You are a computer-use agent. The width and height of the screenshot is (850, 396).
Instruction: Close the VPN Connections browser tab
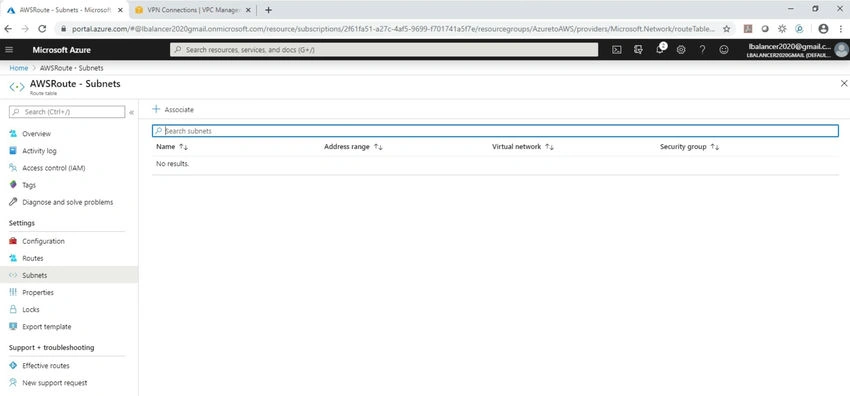(x=247, y=10)
